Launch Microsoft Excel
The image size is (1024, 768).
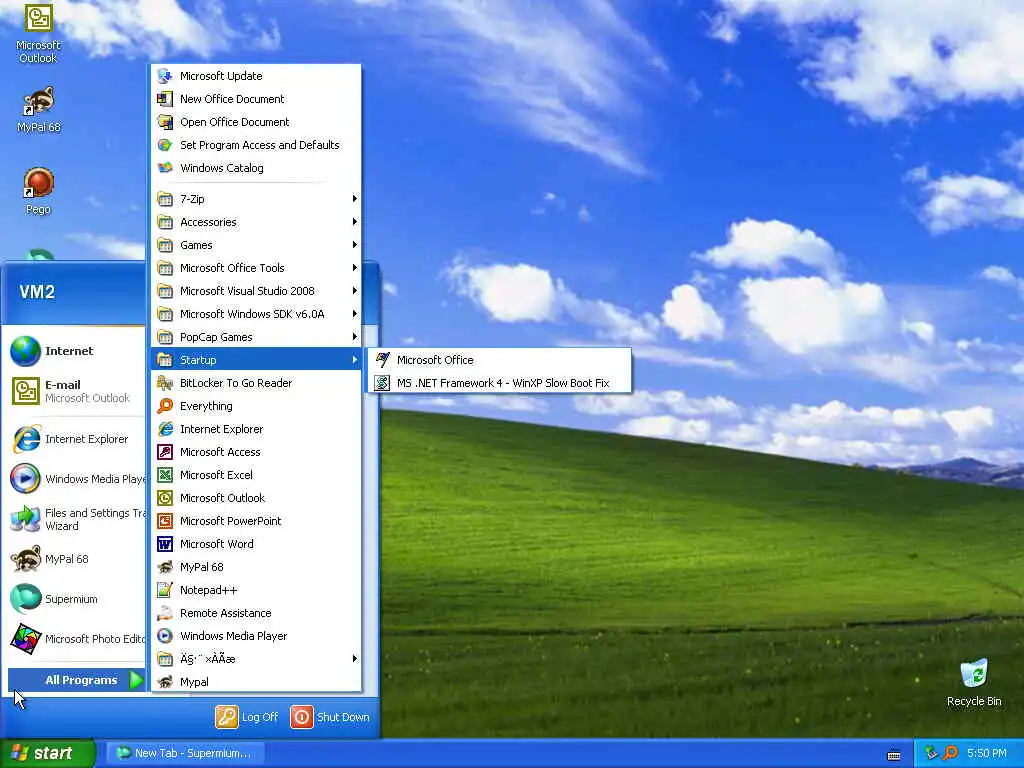[x=256, y=475]
